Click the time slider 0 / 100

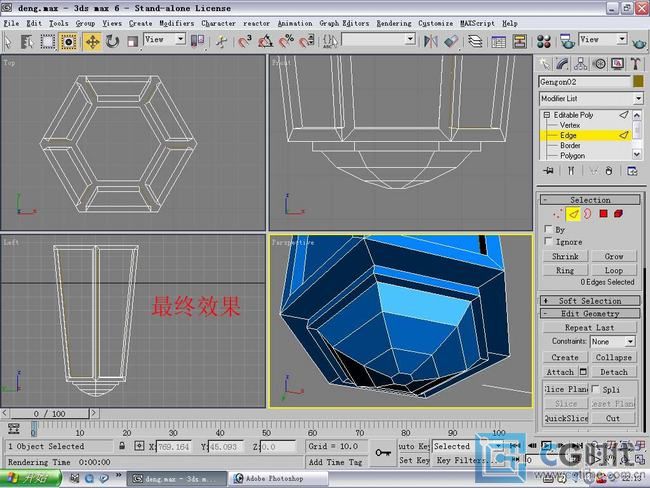coord(49,413)
